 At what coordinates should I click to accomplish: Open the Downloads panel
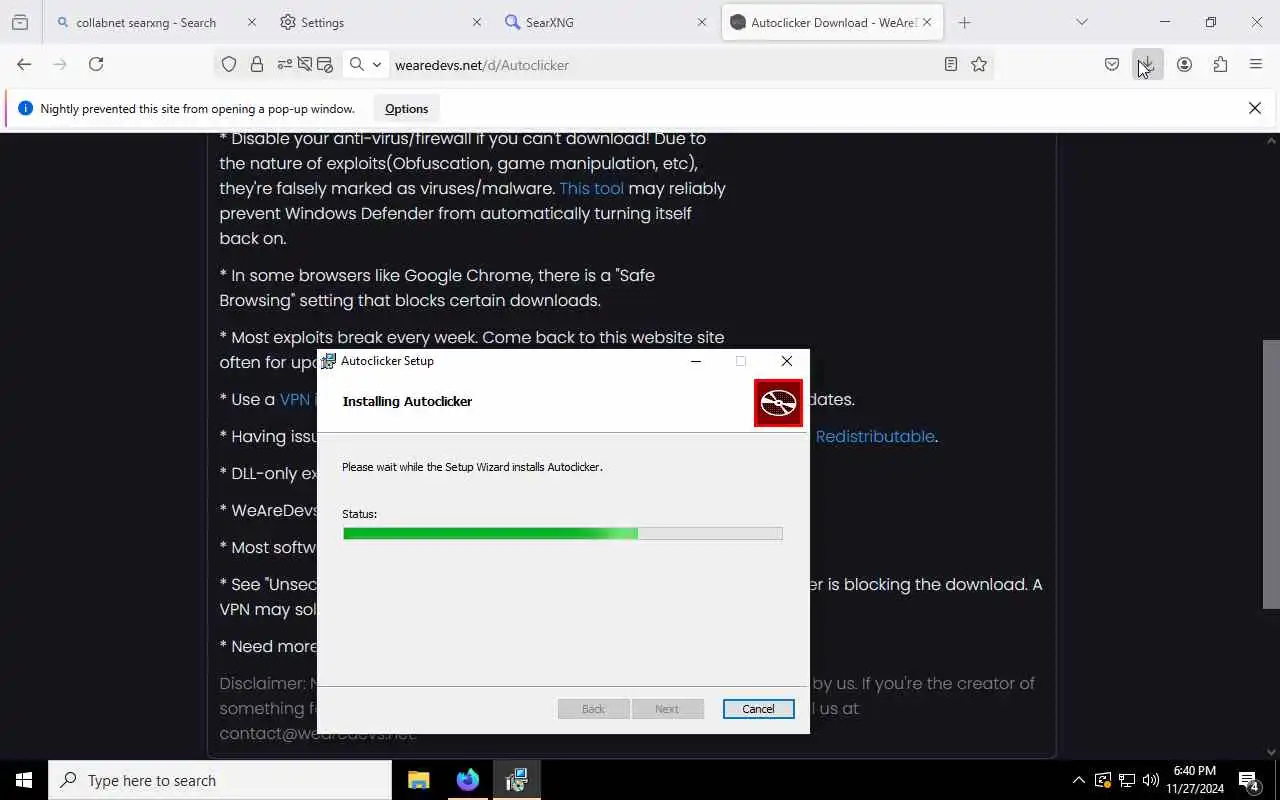(x=1147, y=64)
